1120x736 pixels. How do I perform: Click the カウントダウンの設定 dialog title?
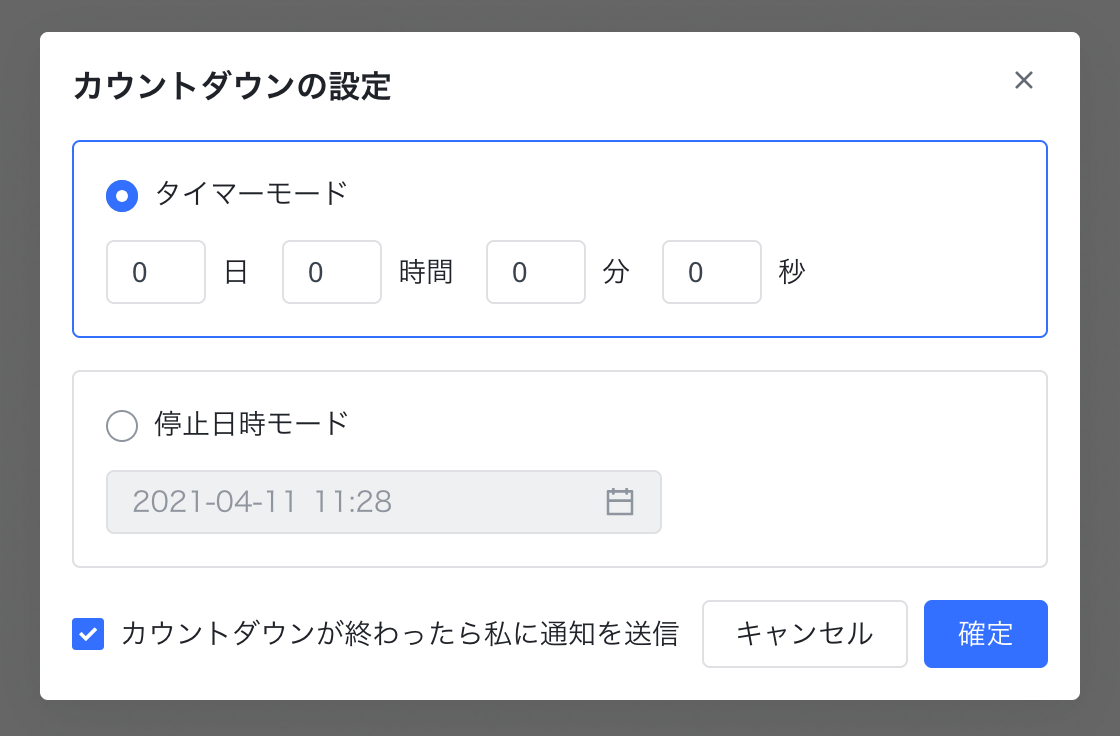(x=232, y=87)
